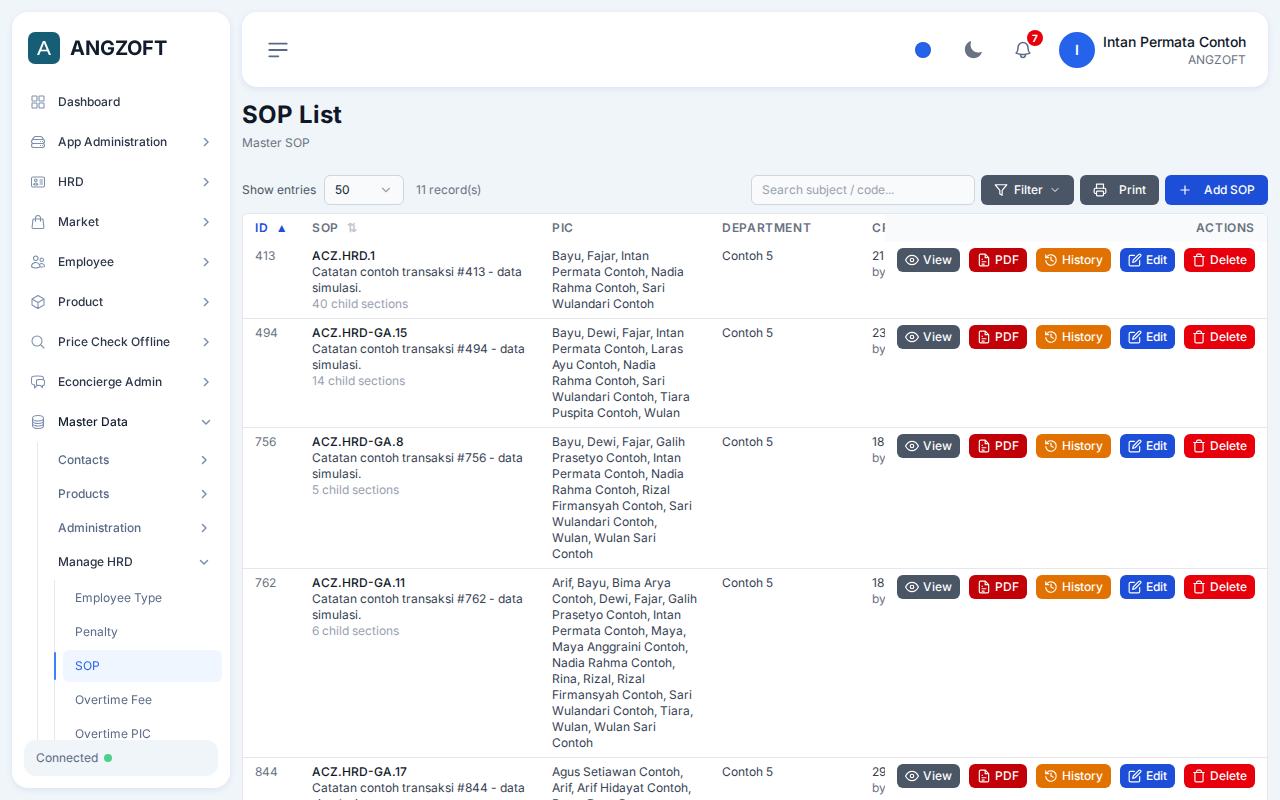
Task: Open Show entries dropdown
Action: (x=364, y=190)
